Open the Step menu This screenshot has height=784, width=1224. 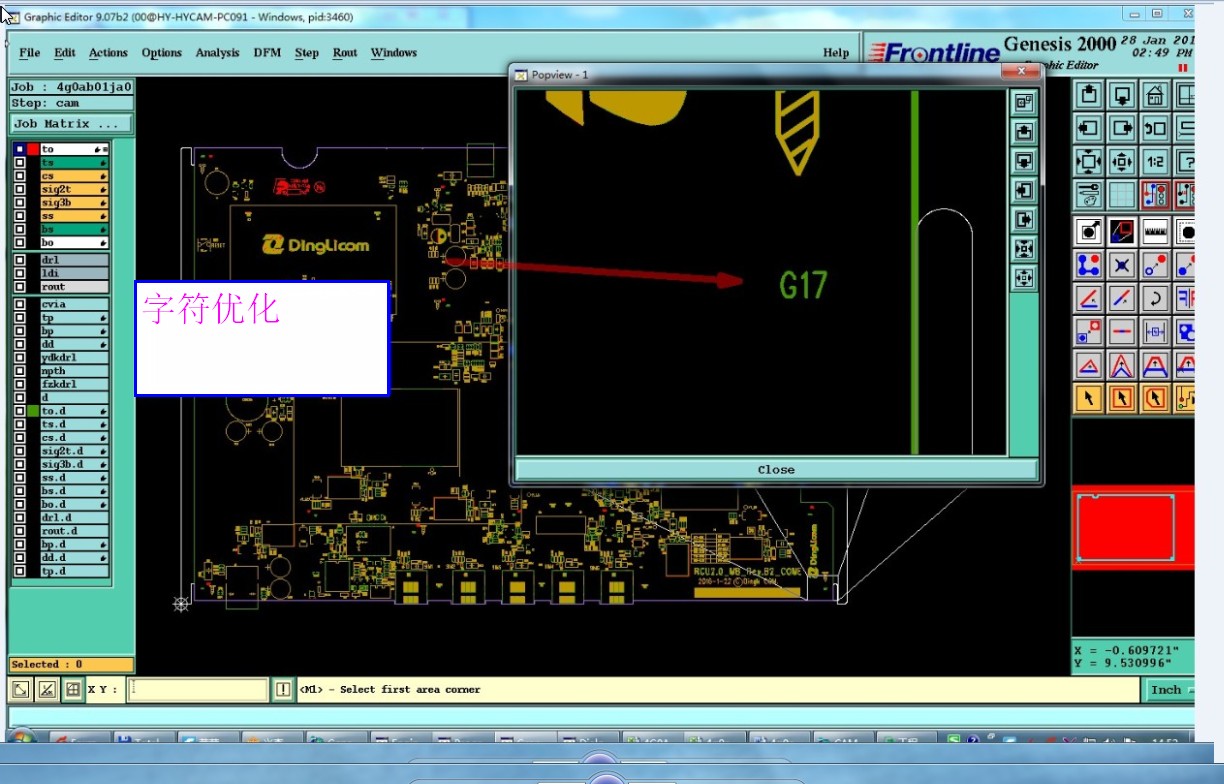pos(307,53)
